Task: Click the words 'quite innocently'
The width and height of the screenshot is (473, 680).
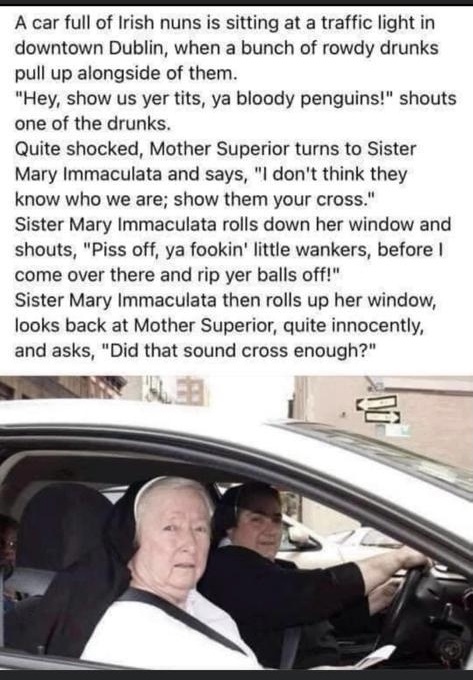Action: click(x=353, y=325)
